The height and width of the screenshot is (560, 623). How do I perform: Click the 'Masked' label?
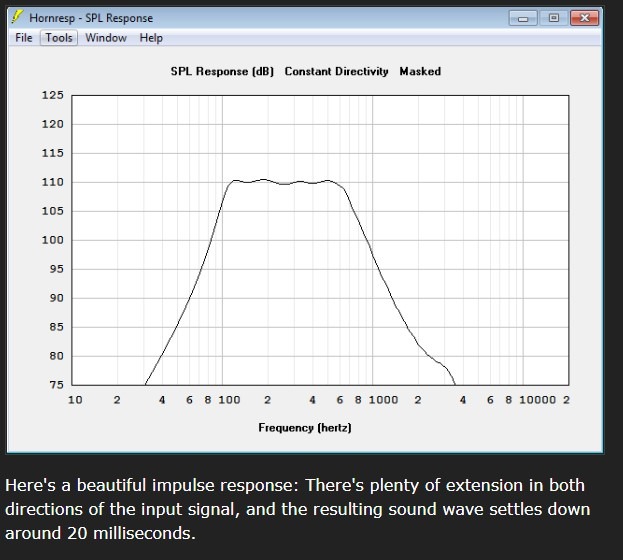tap(420, 72)
